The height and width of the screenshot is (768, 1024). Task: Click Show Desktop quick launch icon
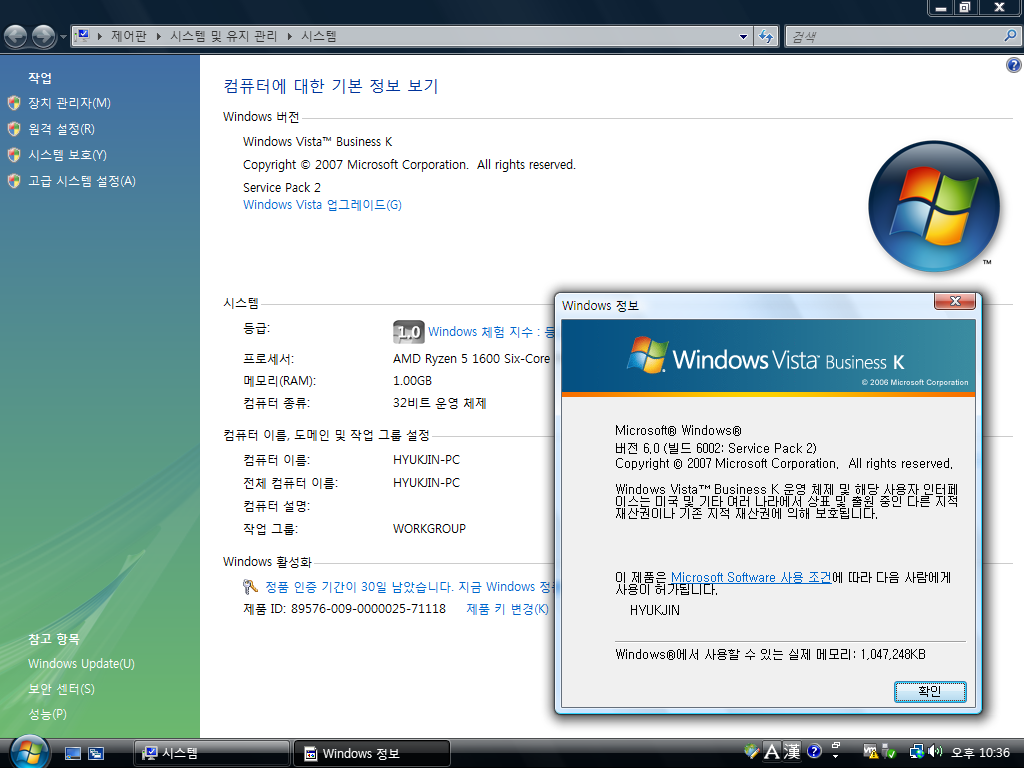(x=73, y=753)
